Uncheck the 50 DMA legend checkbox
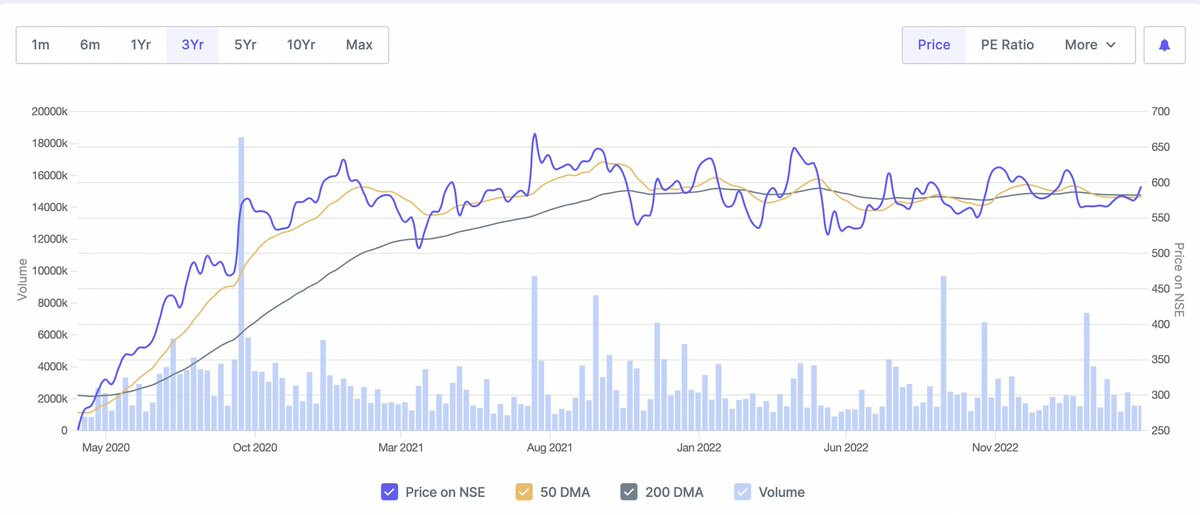 (x=523, y=492)
